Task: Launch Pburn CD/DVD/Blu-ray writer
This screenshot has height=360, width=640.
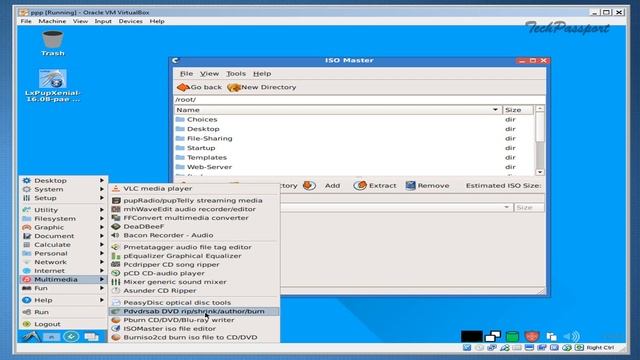Action: pos(194,320)
